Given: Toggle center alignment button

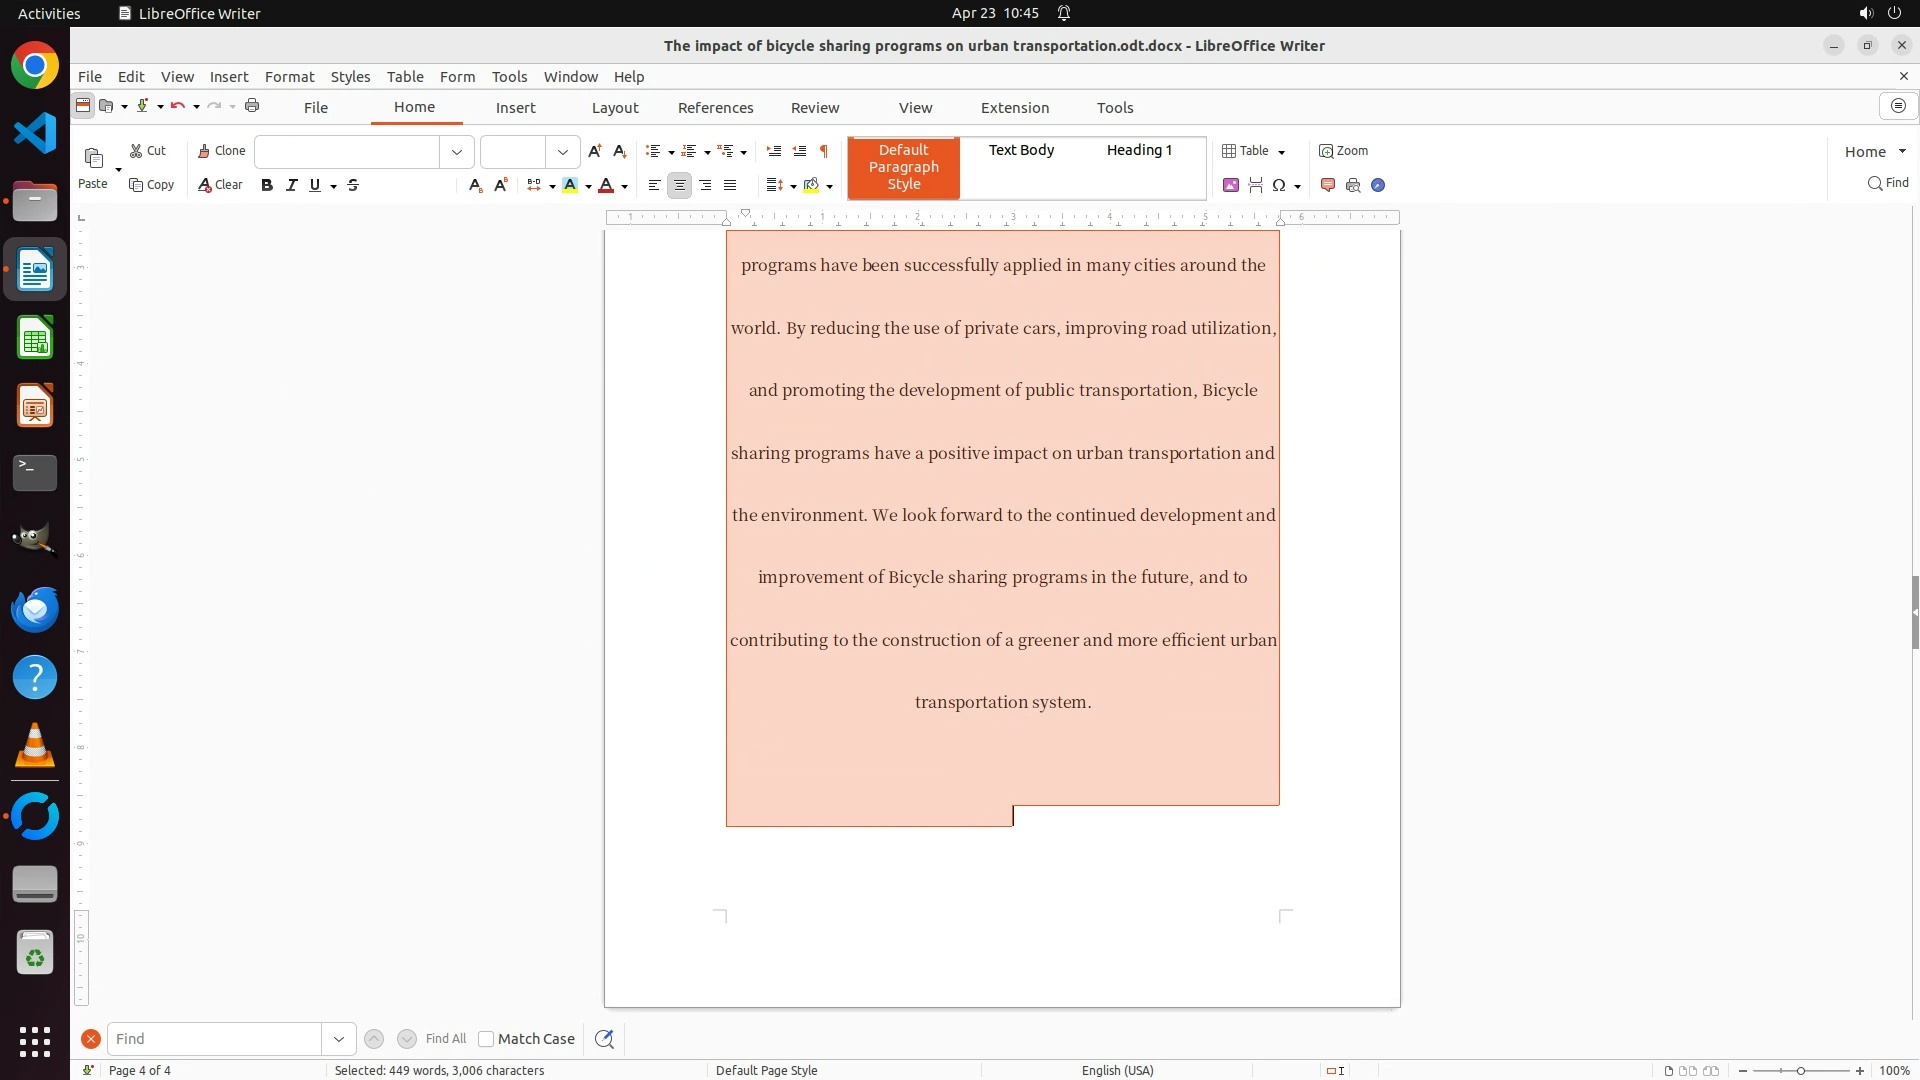Looking at the screenshot, I should pyautogui.click(x=679, y=185).
